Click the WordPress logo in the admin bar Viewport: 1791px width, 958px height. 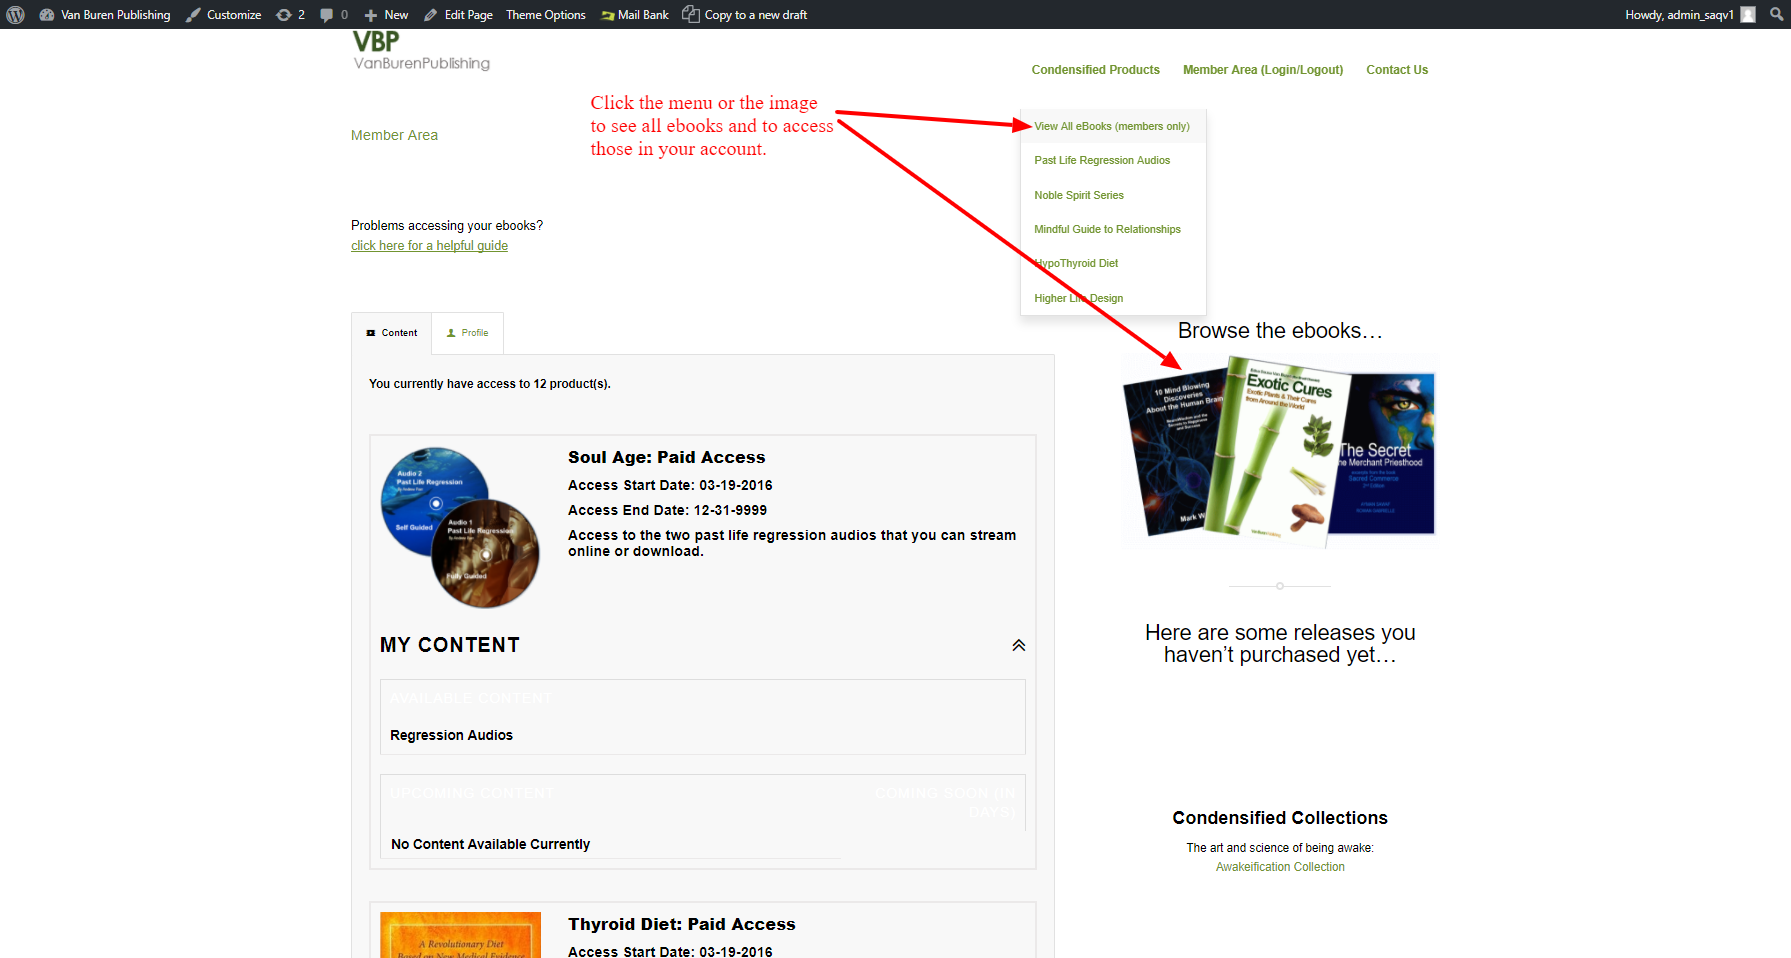[x=15, y=14]
